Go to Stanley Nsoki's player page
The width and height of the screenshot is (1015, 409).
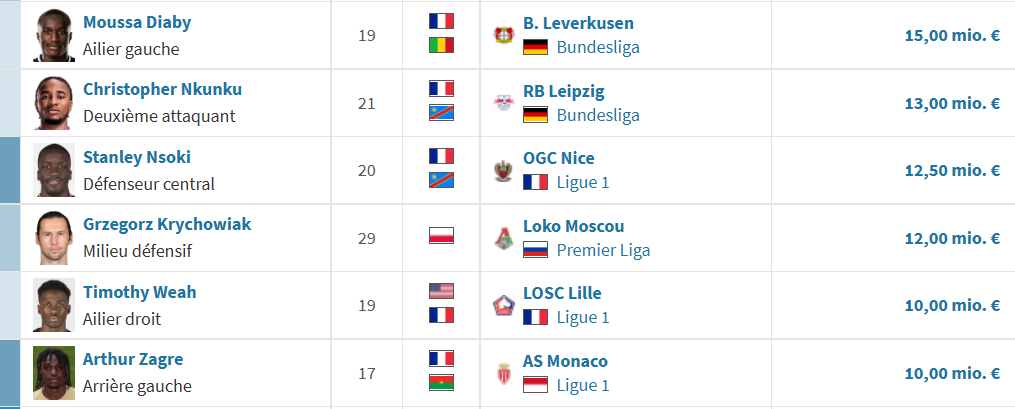pyautogui.click(x=137, y=157)
